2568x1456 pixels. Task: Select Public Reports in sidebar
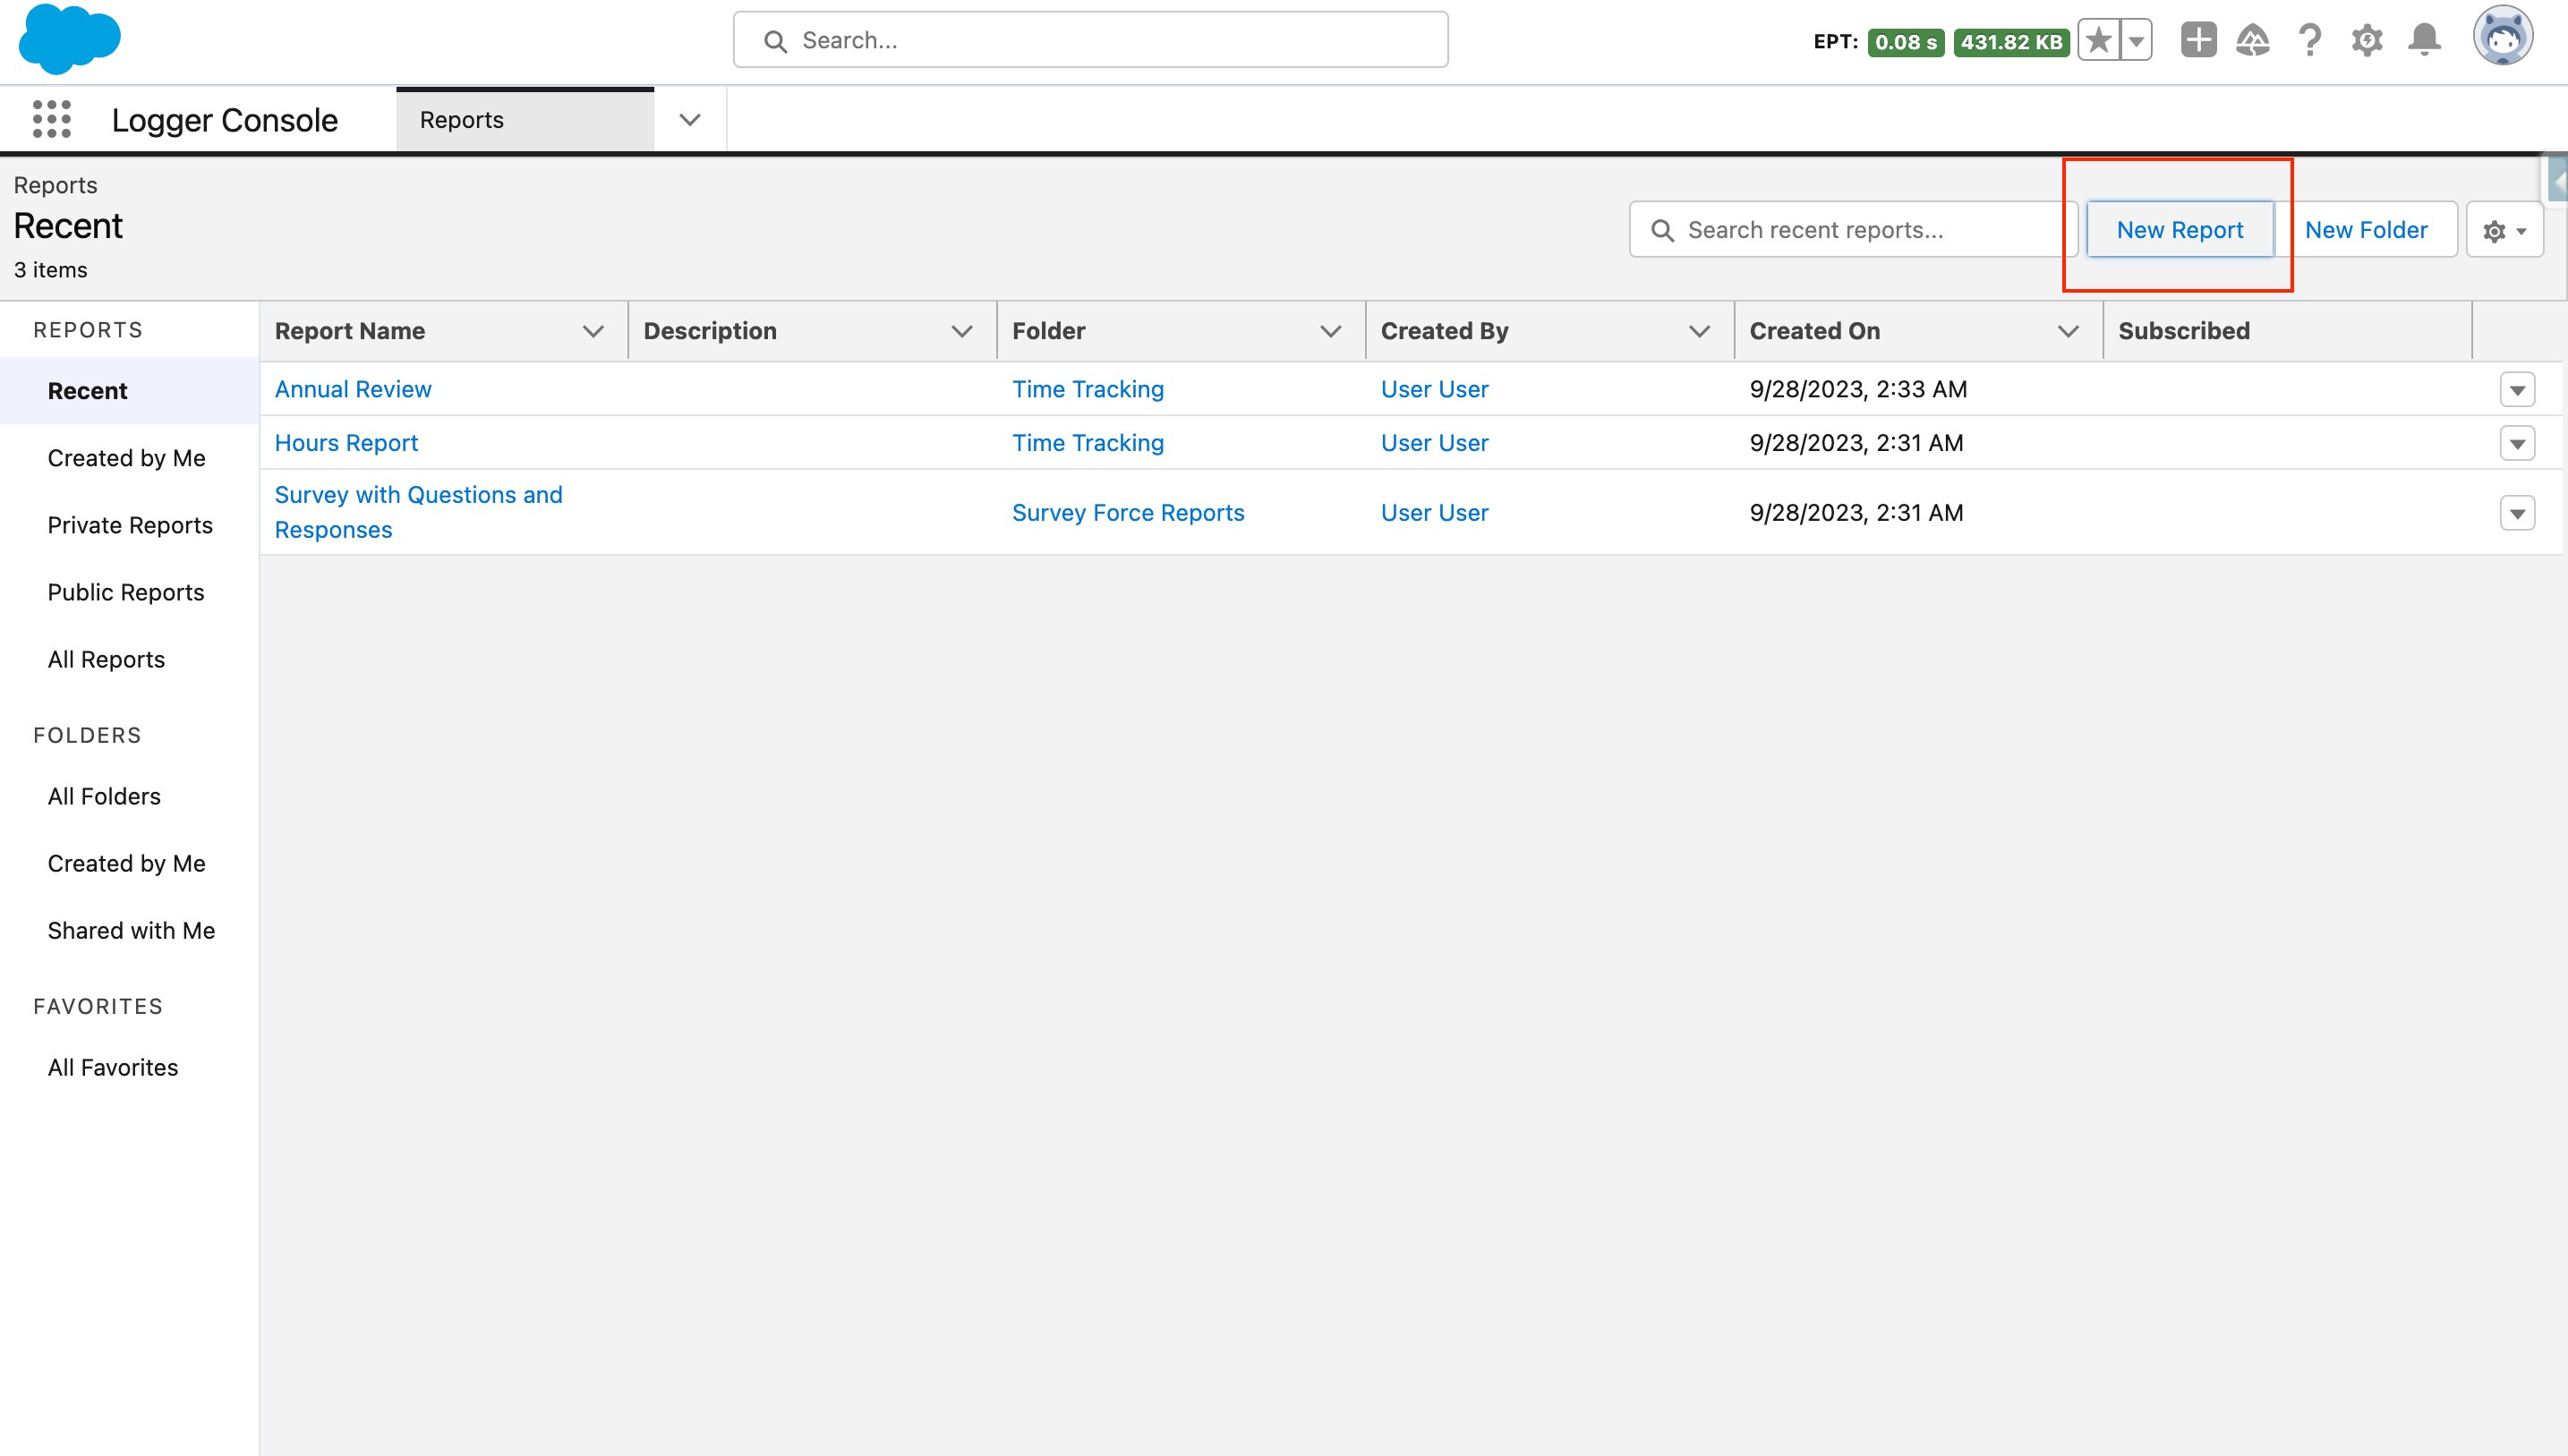pyautogui.click(x=126, y=592)
